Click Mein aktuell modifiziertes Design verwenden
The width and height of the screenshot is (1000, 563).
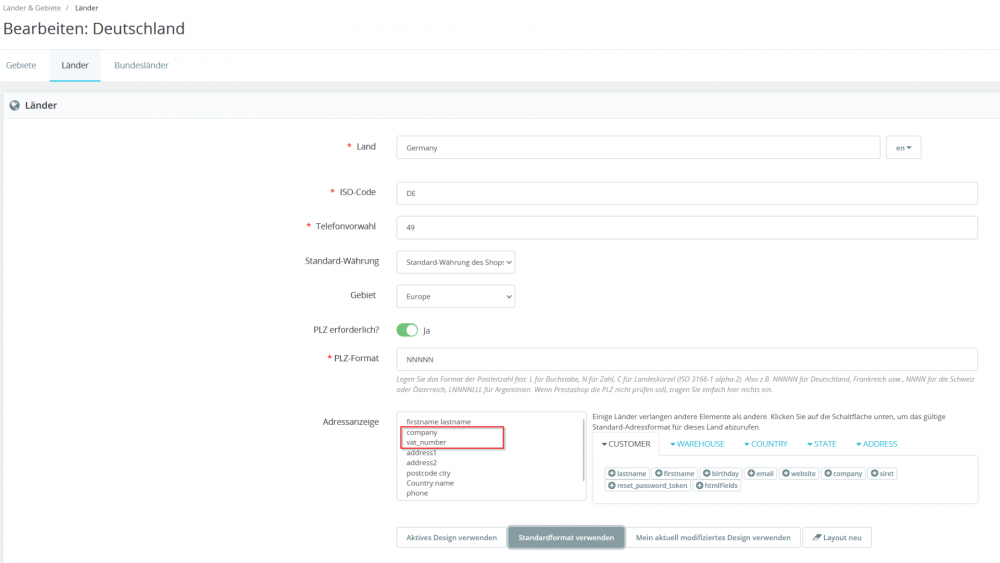pyautogui.click(x=713, y=537)
